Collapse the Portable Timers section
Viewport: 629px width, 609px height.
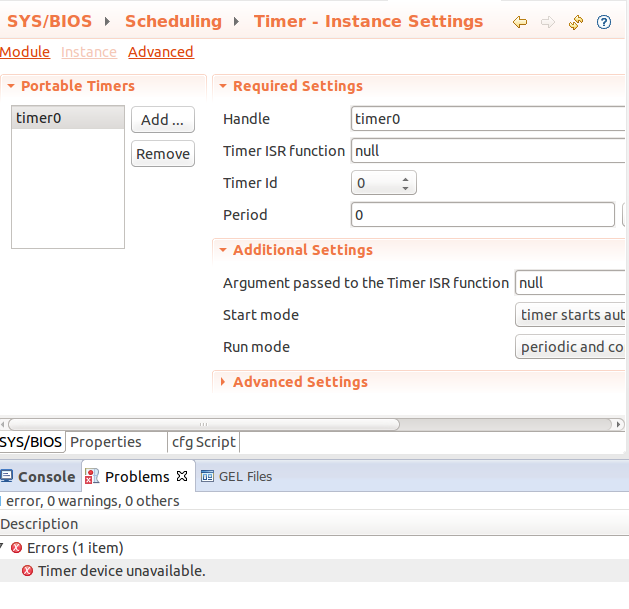pyautogui.click(x=11, y=86)
